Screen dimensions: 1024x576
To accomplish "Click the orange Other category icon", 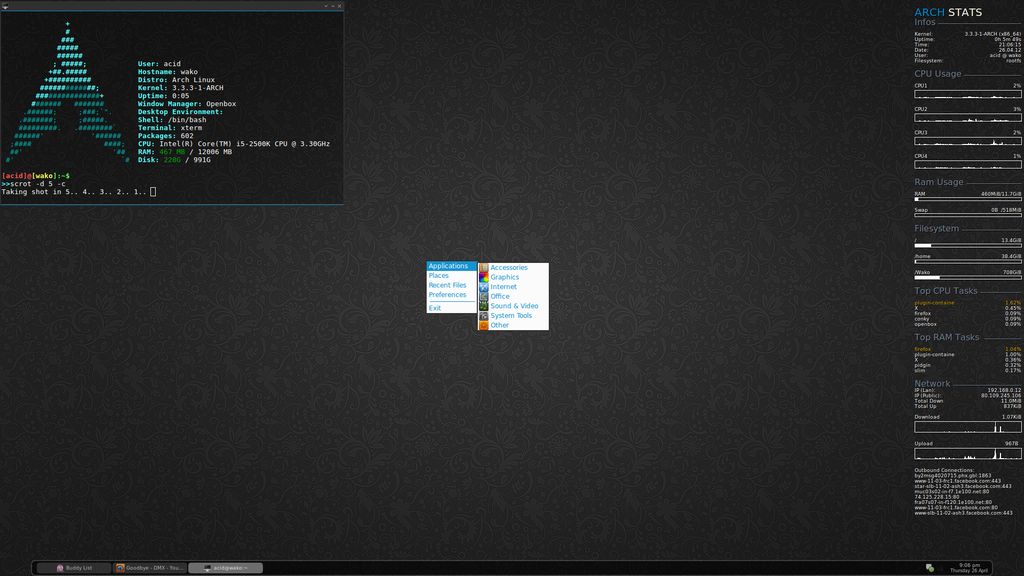I will tap(484, 325).
